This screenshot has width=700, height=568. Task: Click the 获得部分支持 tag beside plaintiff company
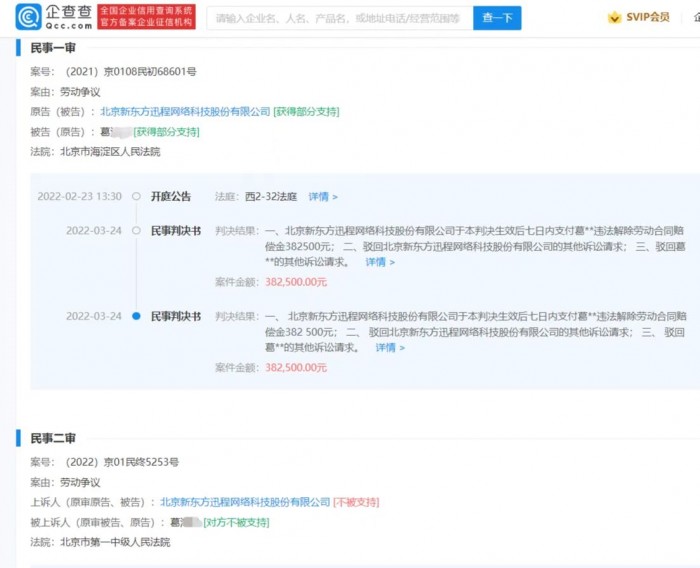click(x=306, y=112)
